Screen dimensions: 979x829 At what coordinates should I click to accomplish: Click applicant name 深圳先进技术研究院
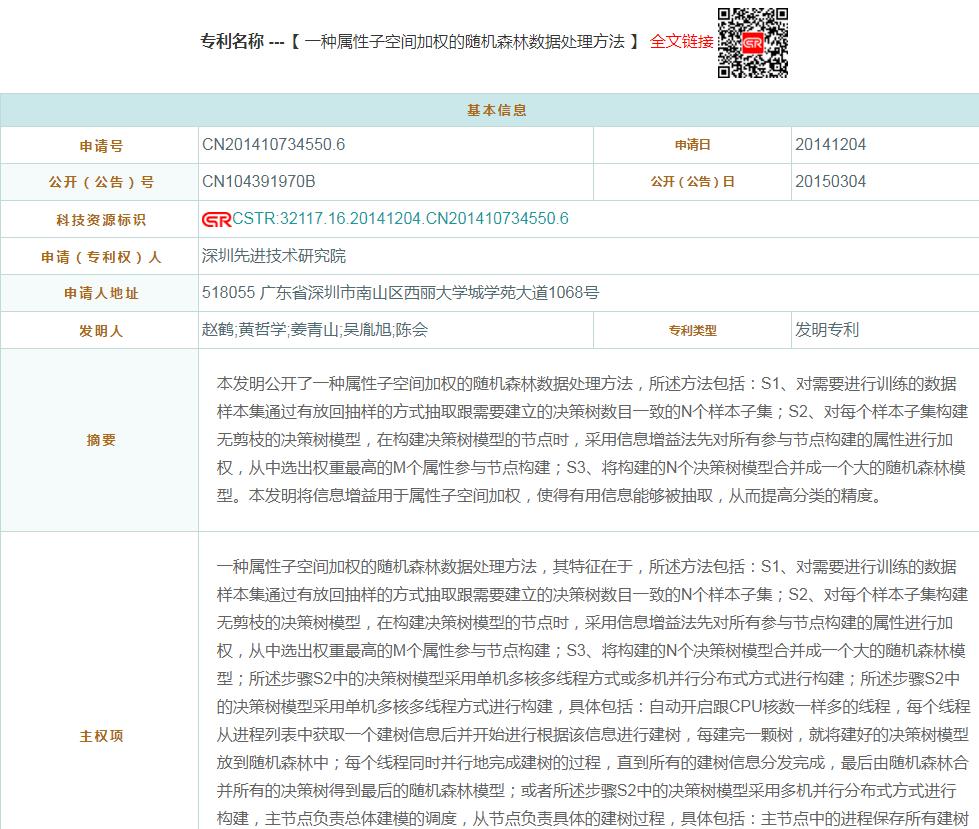pyautogui.click(x=273, y=256)
